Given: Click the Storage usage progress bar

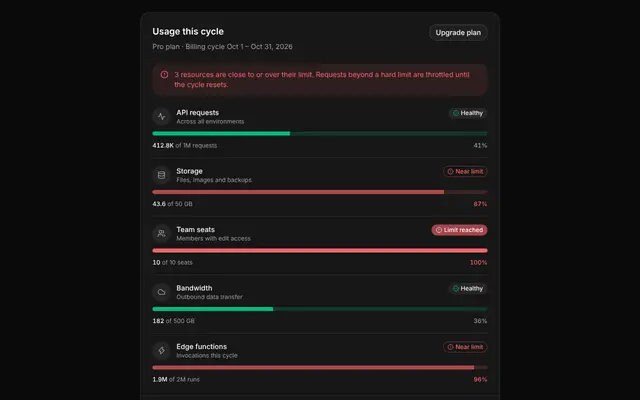Looking at the screenshot, I should [x=320, y=192].
